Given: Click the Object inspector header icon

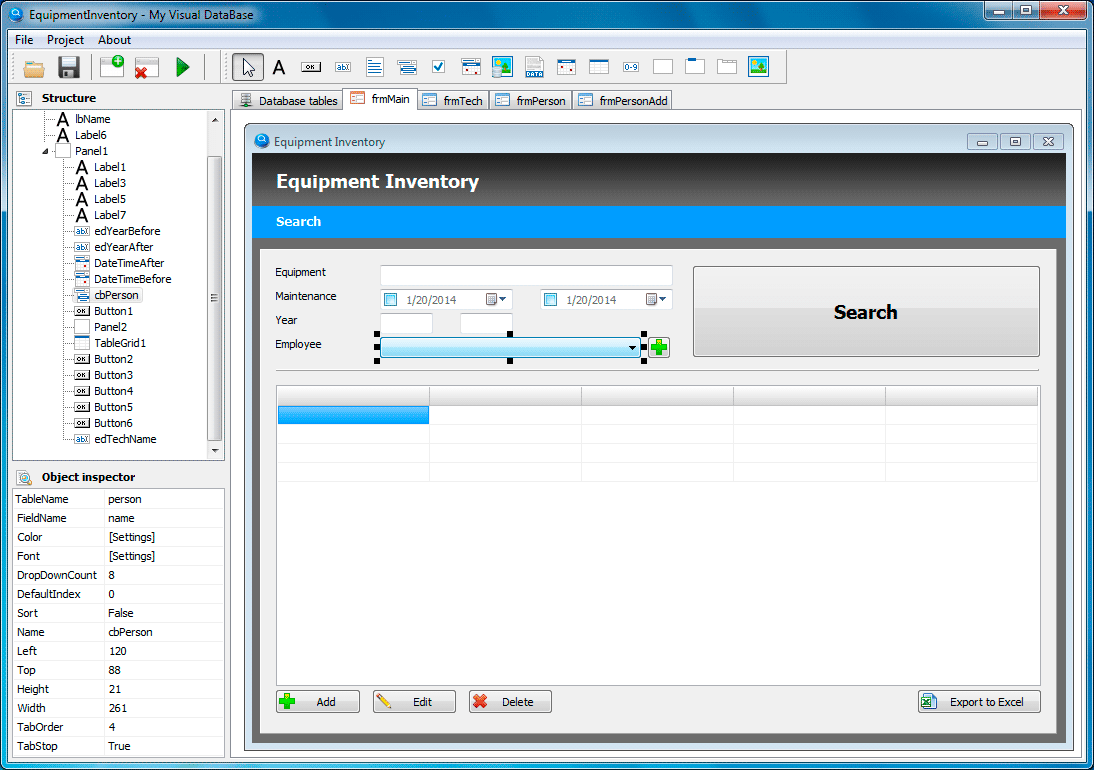Looking at the screenshot, I should click(25, 478).
